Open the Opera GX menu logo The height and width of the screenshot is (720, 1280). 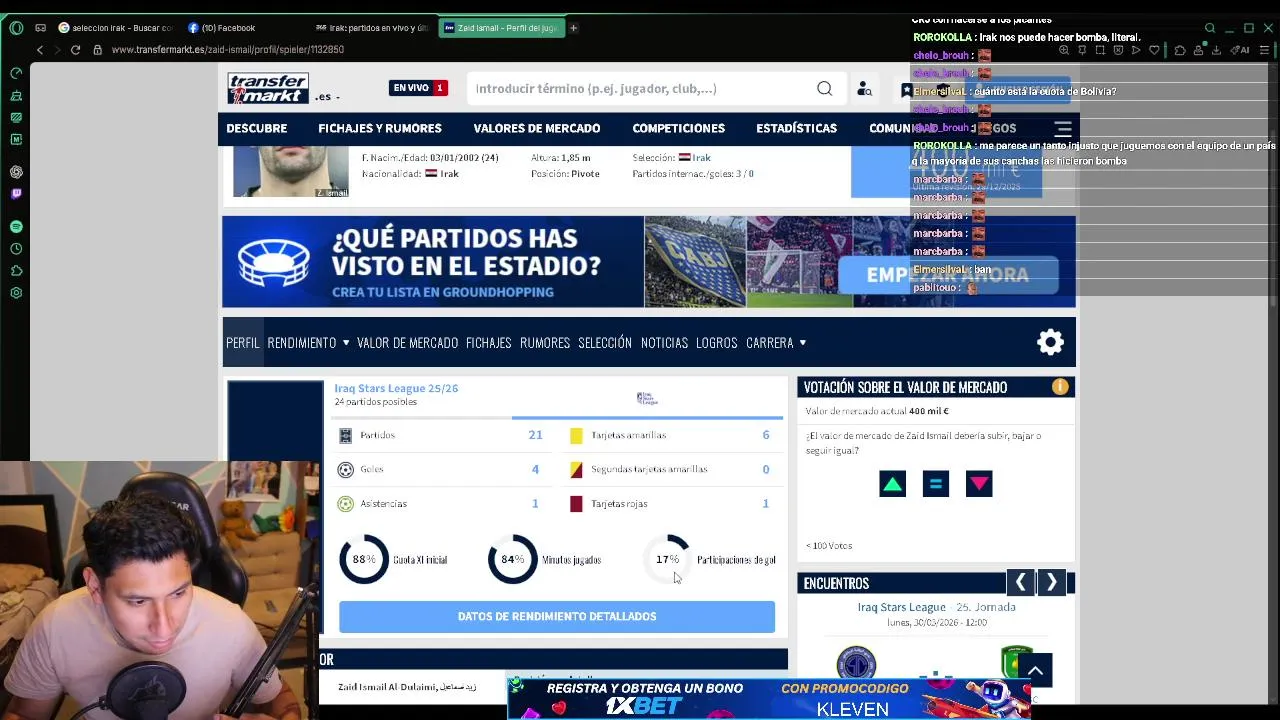(16, 28)
